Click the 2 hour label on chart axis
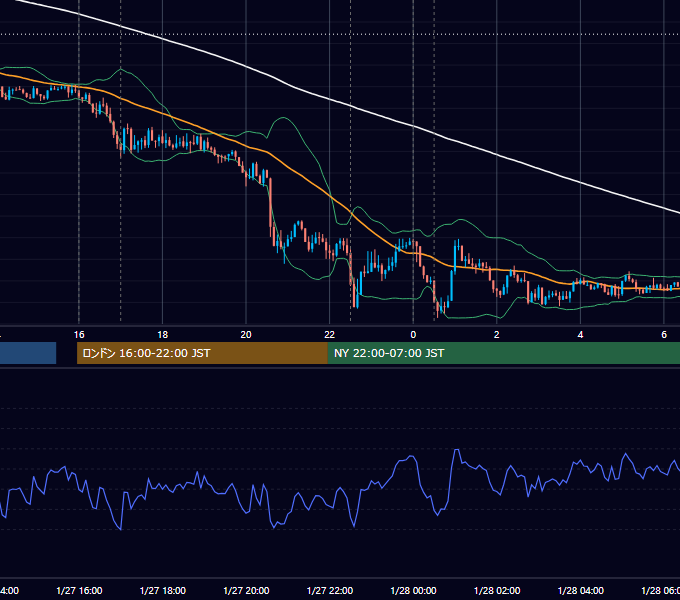This screenshot has width=680, height=600. point(497,335)
